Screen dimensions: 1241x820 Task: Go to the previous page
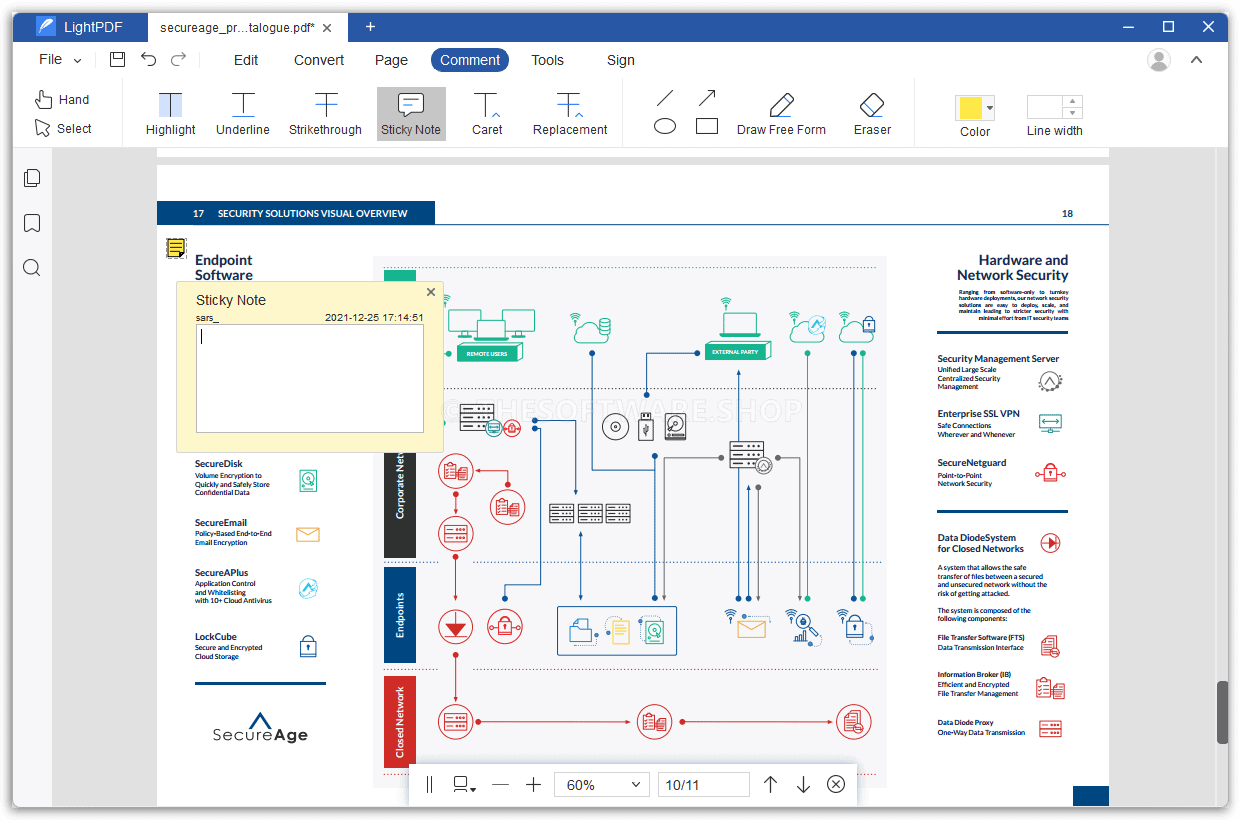[x=770, y=785]
